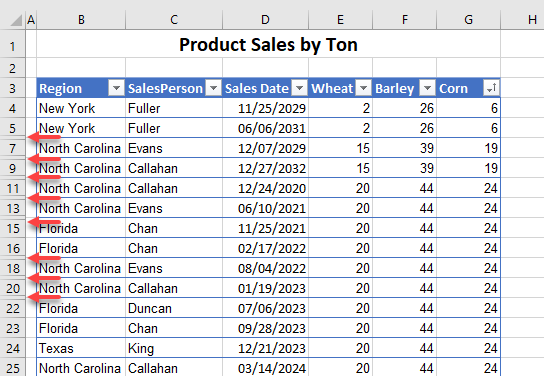This screenshot has height=376, width=544.
Task: Select row 16 header
Action: point(12,248)
